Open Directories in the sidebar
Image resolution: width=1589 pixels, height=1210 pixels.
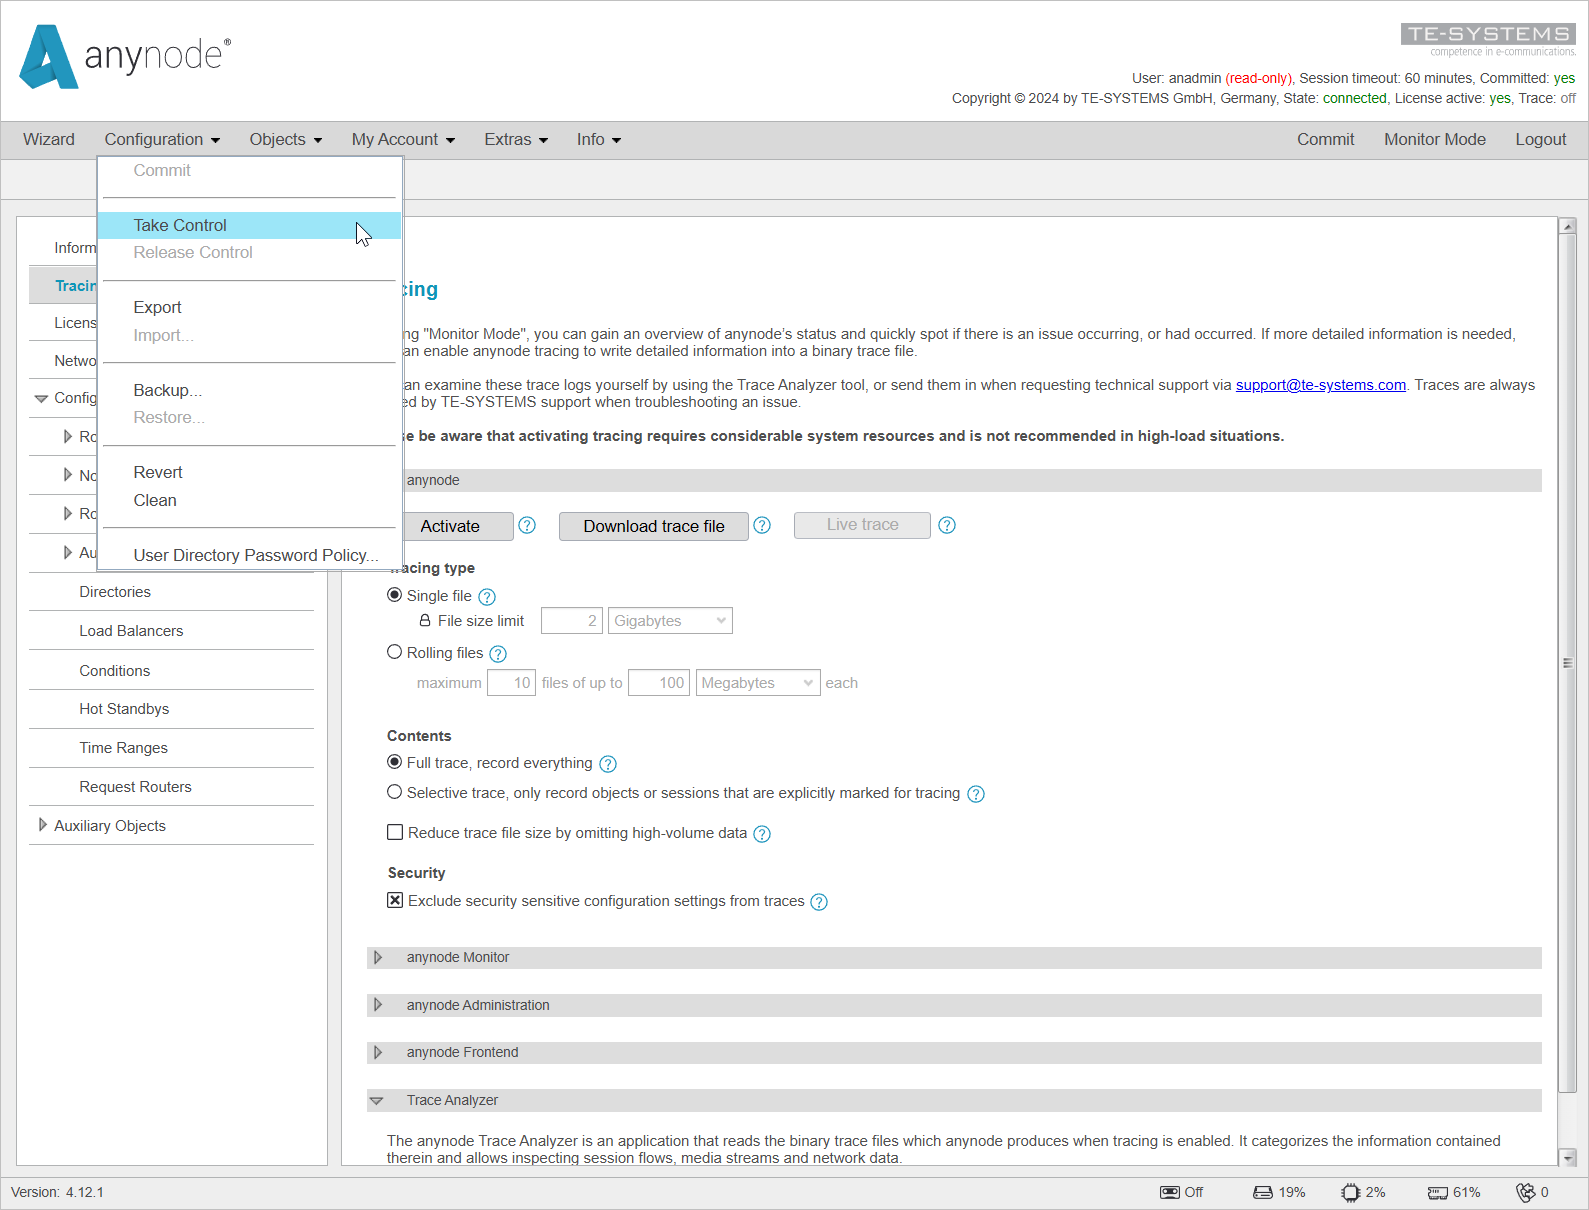115,592
